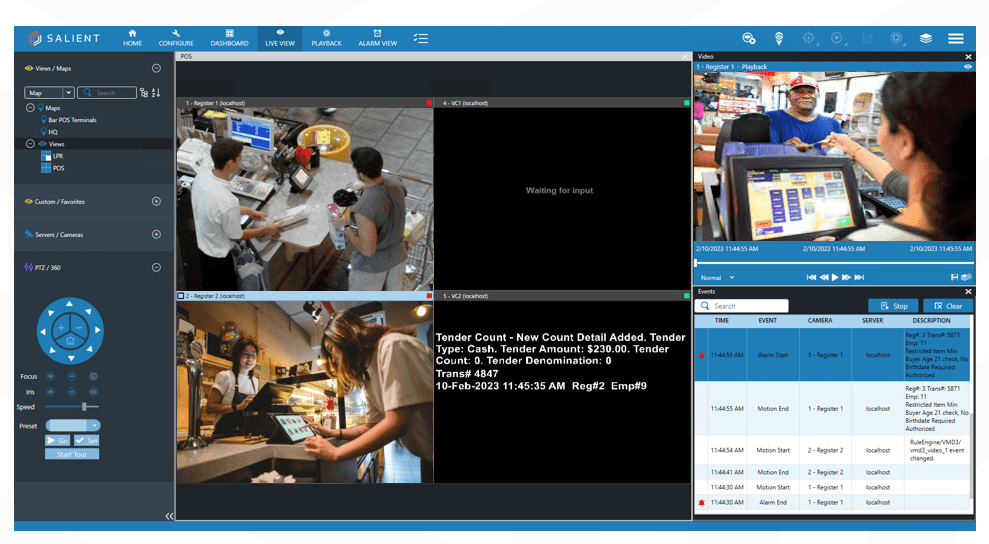Image resolution: width=989 pixels, height=544 pixels.
Task: Click the Stop button in Events panel
Action: [x=893, y=306]
